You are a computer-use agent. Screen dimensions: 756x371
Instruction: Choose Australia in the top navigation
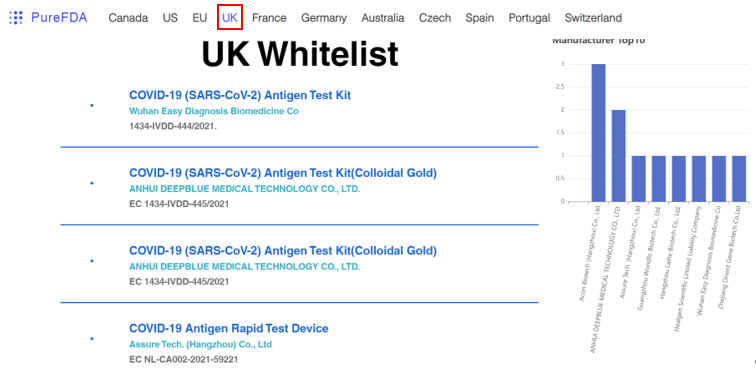[x=383, y=18]
